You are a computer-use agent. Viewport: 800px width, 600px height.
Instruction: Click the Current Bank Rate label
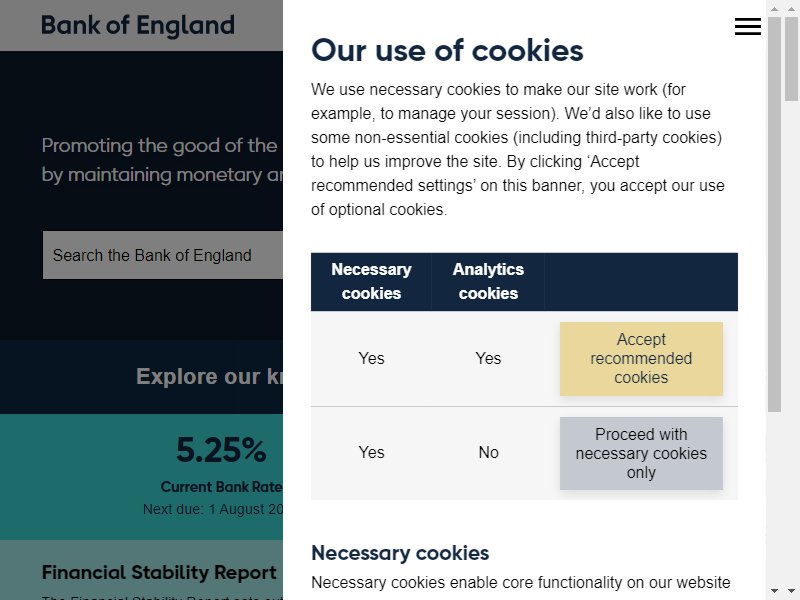221,487
